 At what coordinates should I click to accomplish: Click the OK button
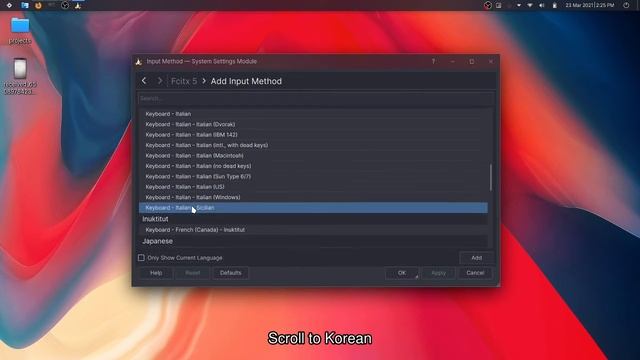(402, 273)
